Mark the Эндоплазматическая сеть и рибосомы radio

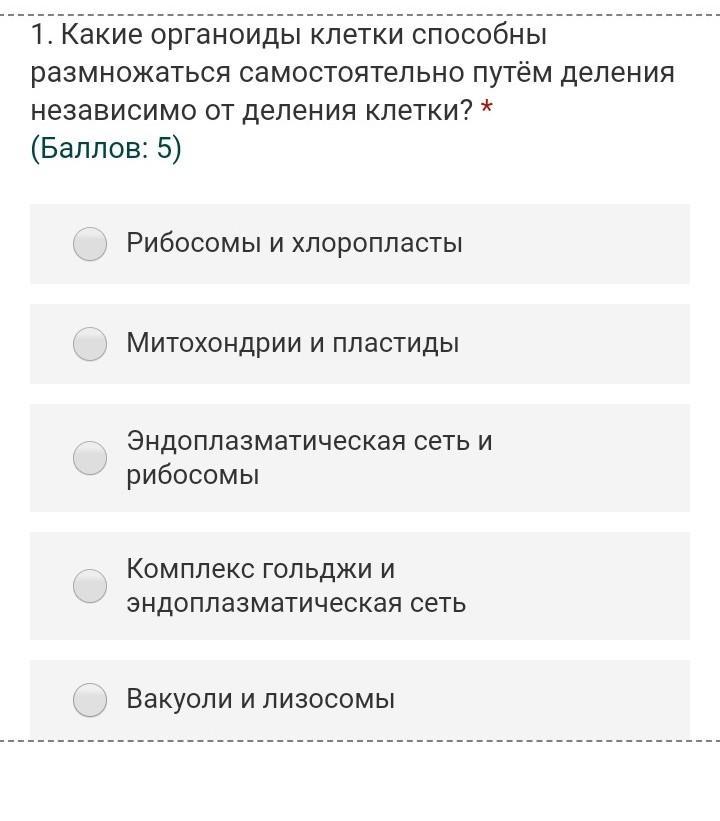tap(90, 458)
